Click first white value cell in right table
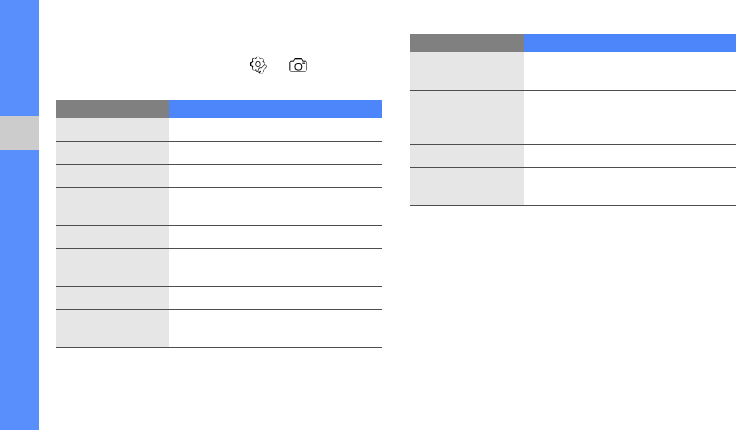 [629, 70]
